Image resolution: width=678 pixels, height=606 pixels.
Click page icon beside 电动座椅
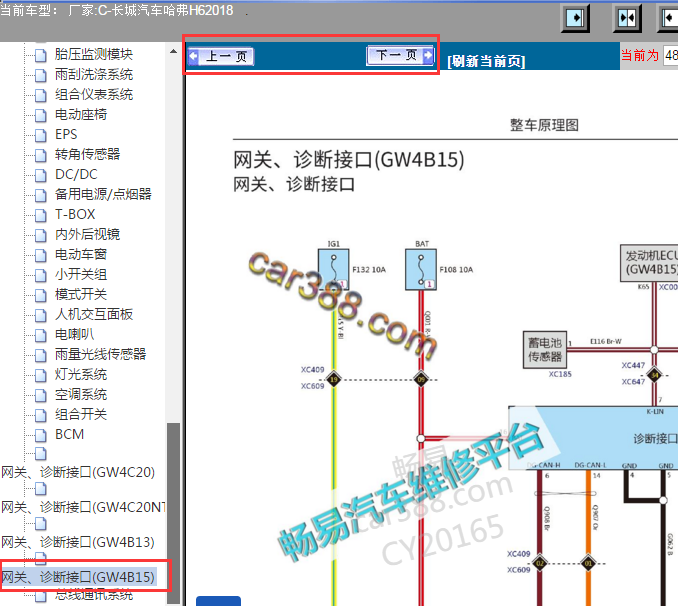coord(41,115)
